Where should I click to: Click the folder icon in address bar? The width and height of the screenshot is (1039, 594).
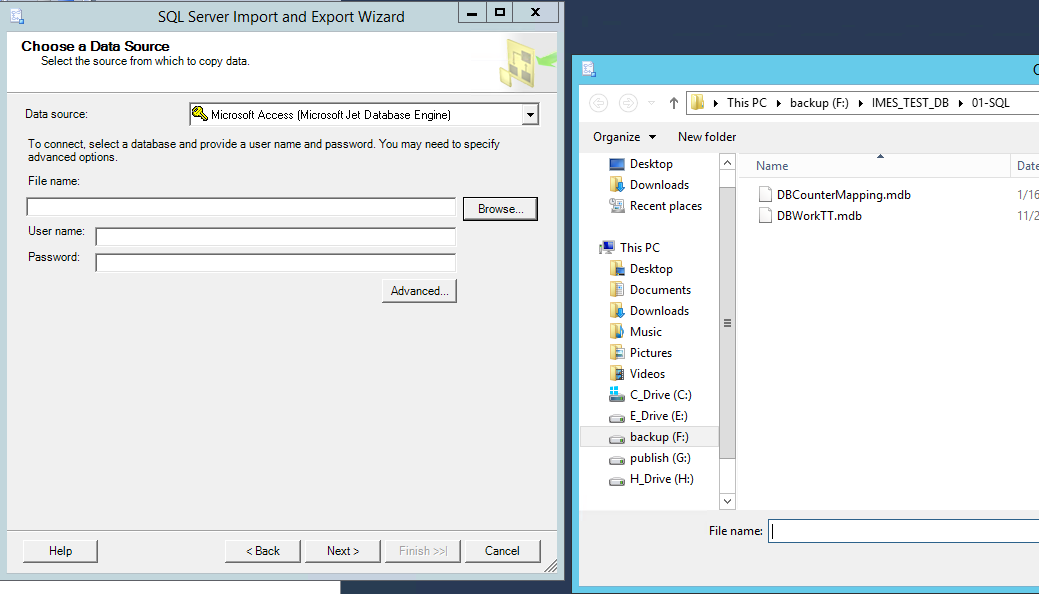[697, 102]
